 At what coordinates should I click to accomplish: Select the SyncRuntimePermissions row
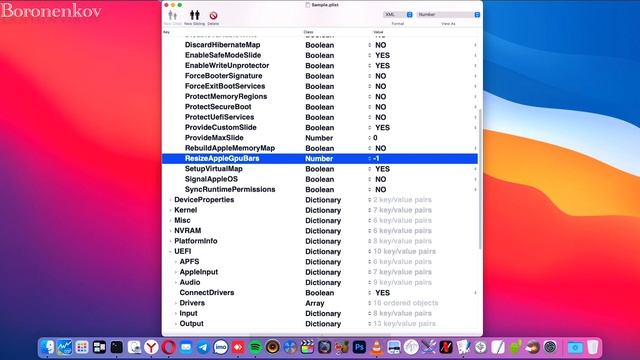click(320, 189)
